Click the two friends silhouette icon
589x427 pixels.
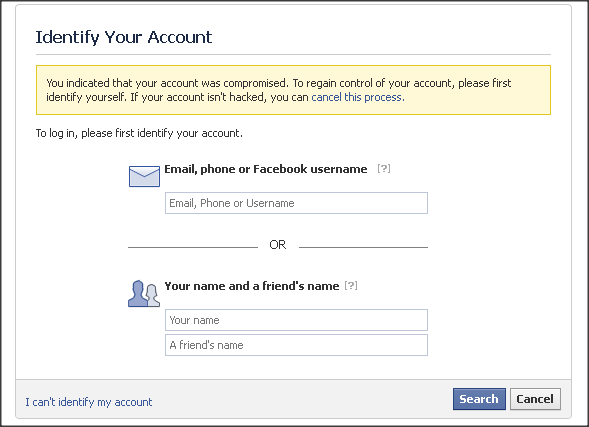144,293
